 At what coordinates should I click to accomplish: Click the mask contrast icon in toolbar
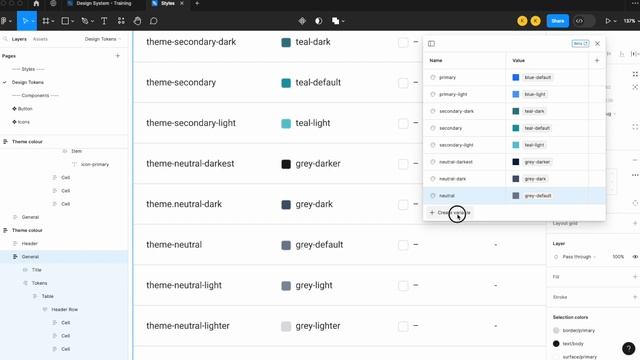tap(318, 21)
